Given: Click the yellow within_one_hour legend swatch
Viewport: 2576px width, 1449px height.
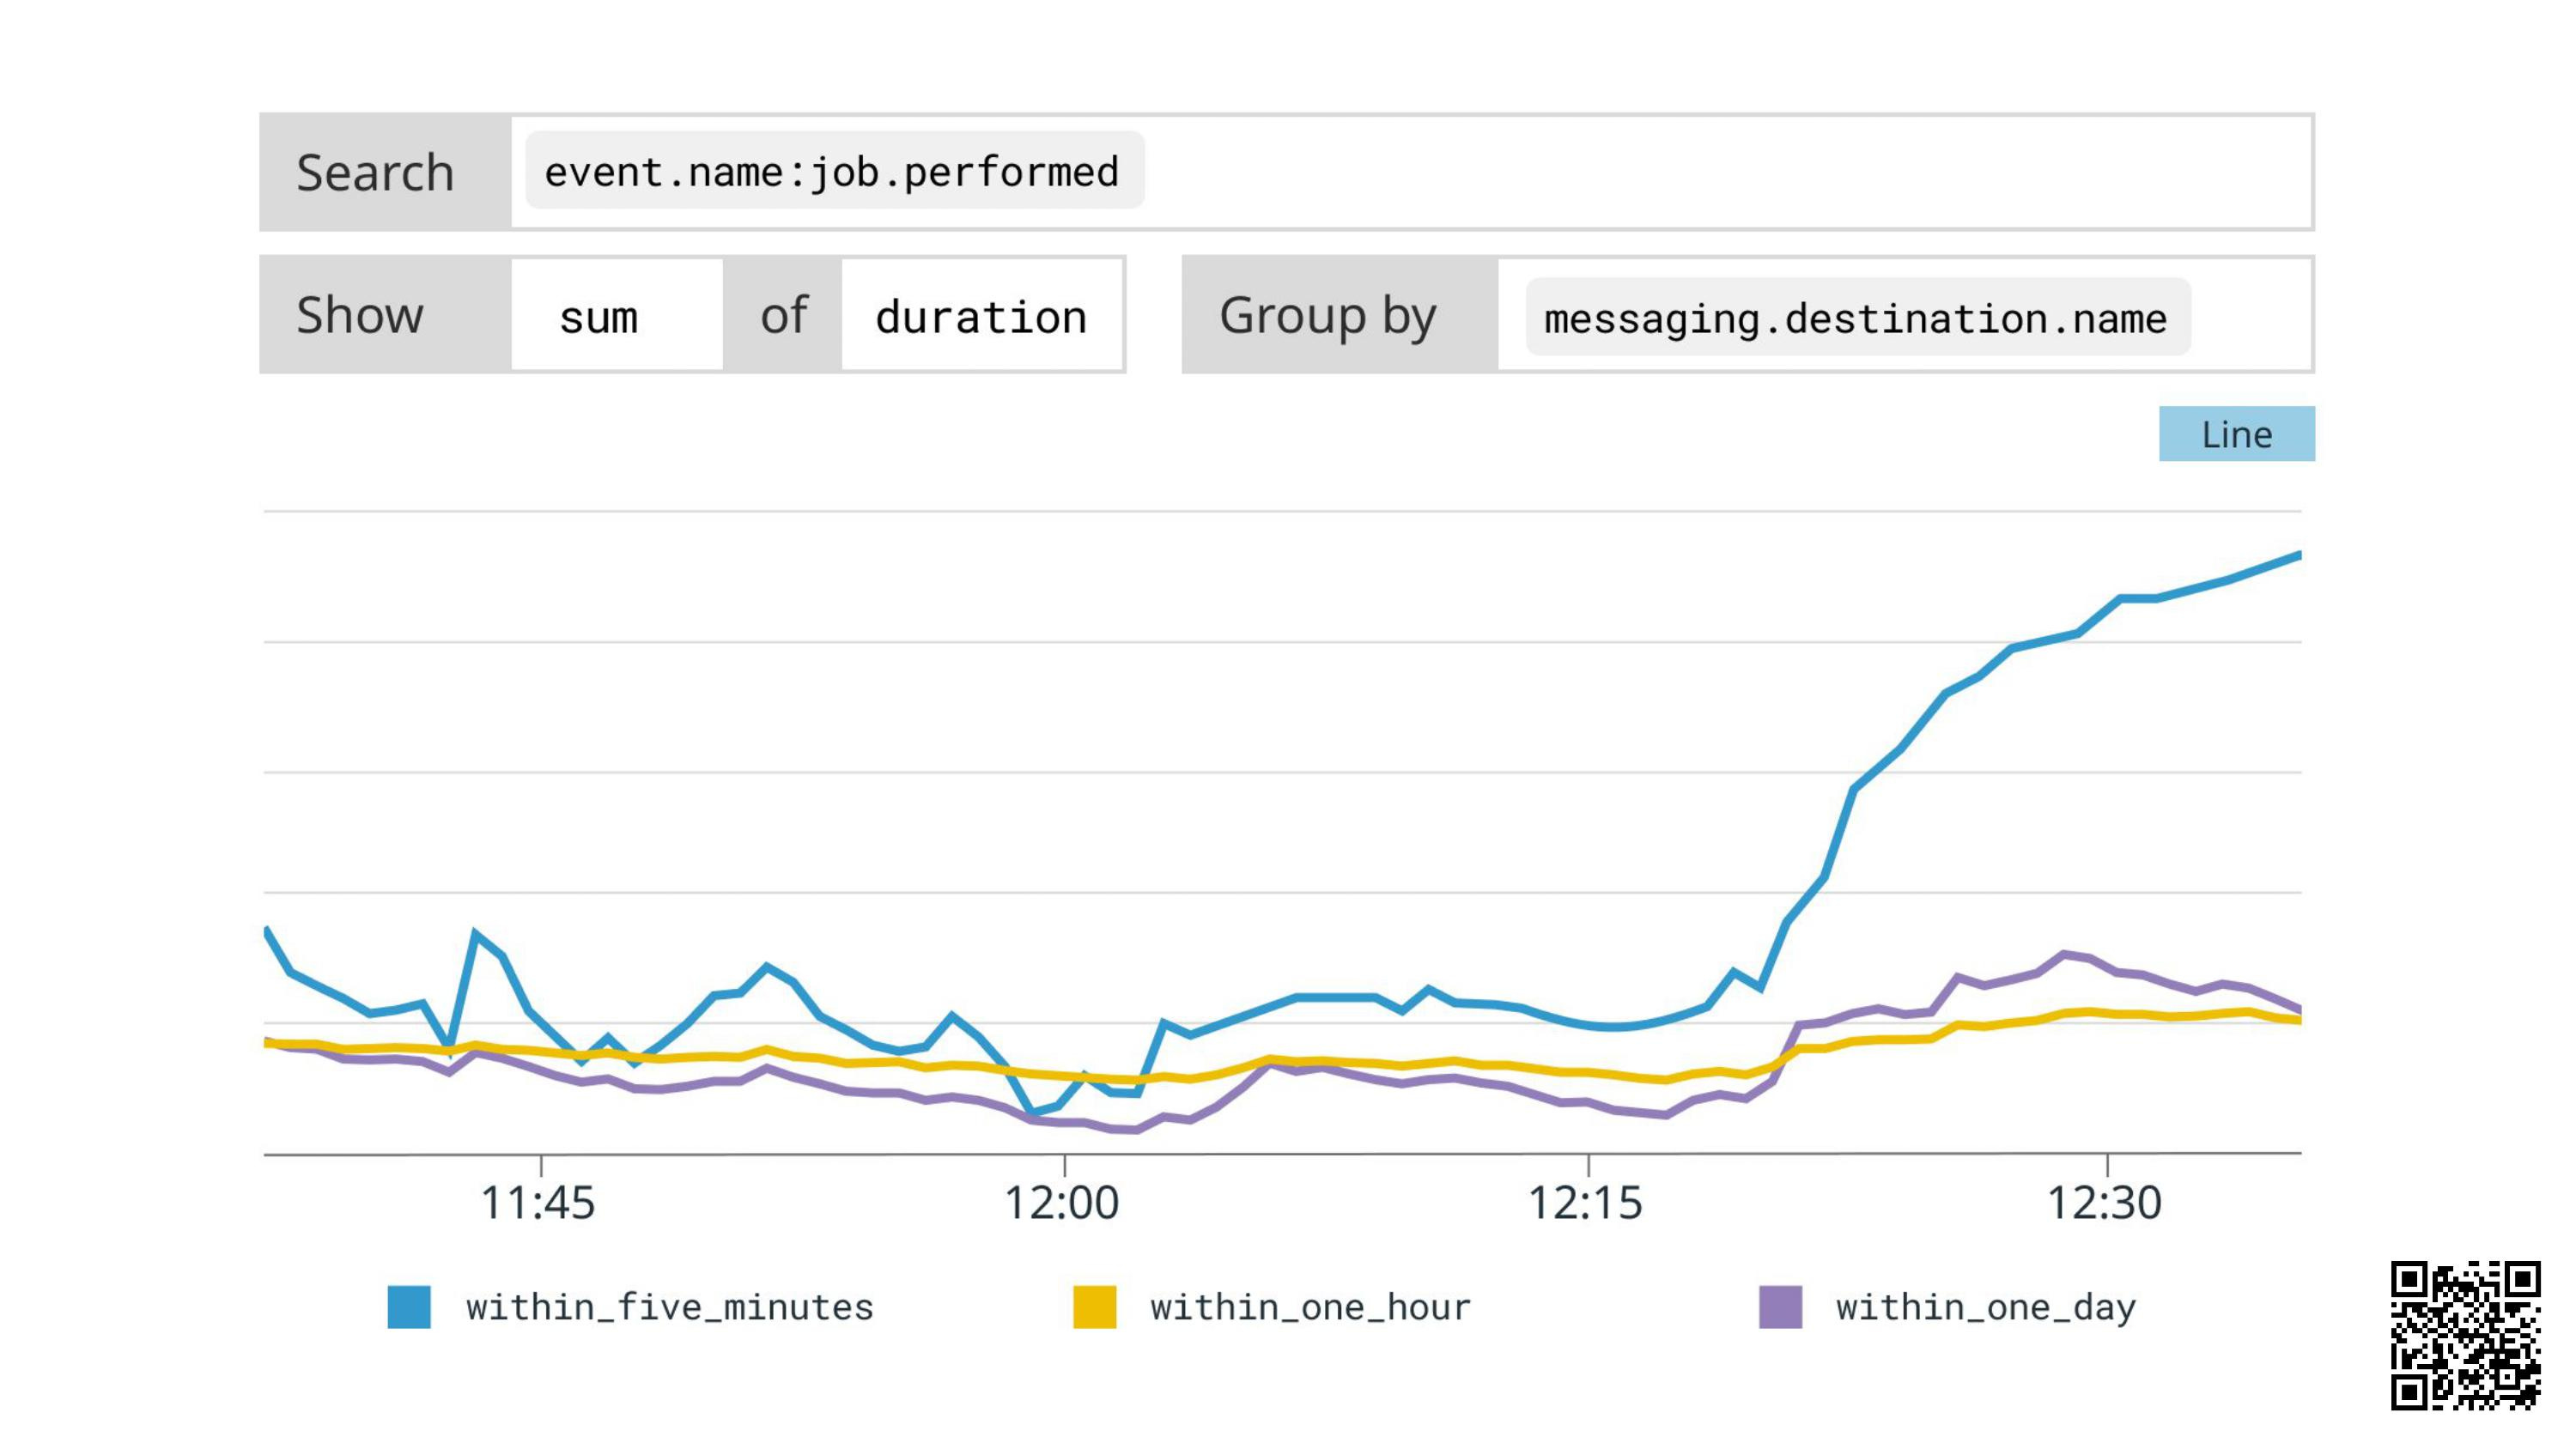Looking at the screenshot, I should coord(1094,1307).
